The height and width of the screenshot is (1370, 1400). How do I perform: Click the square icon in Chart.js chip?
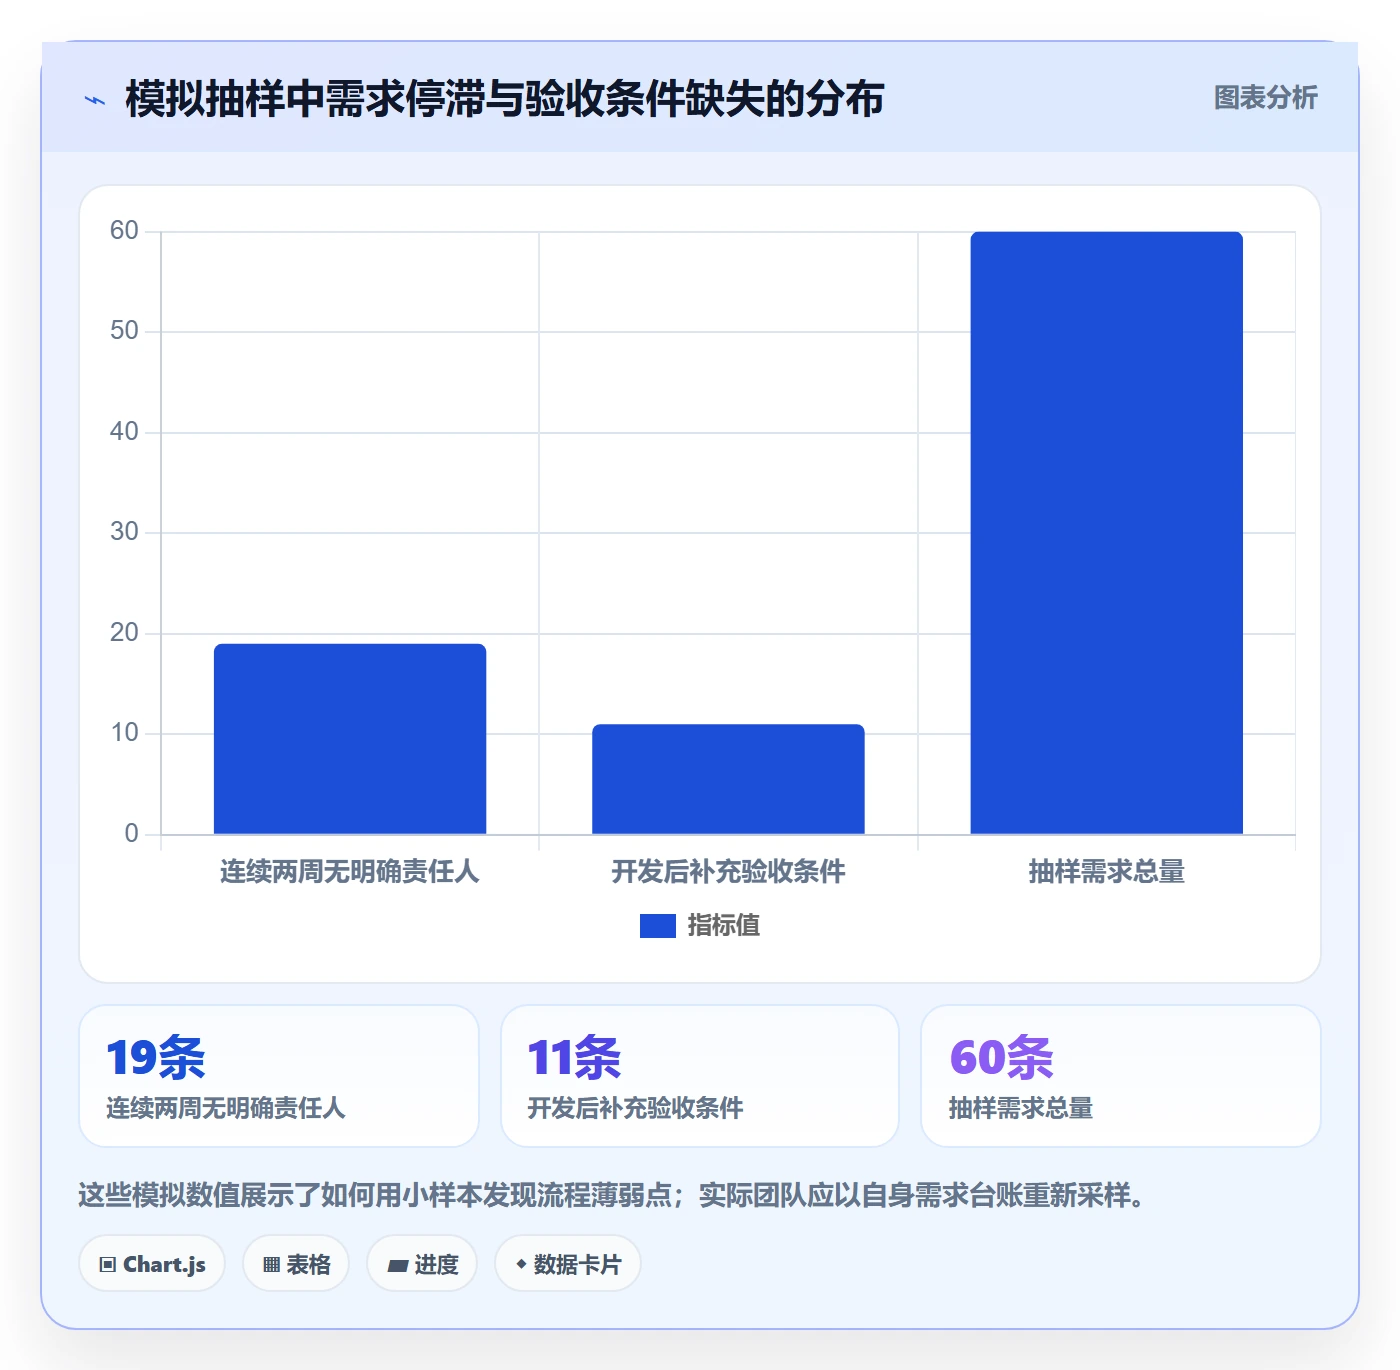pos(108,1265)
